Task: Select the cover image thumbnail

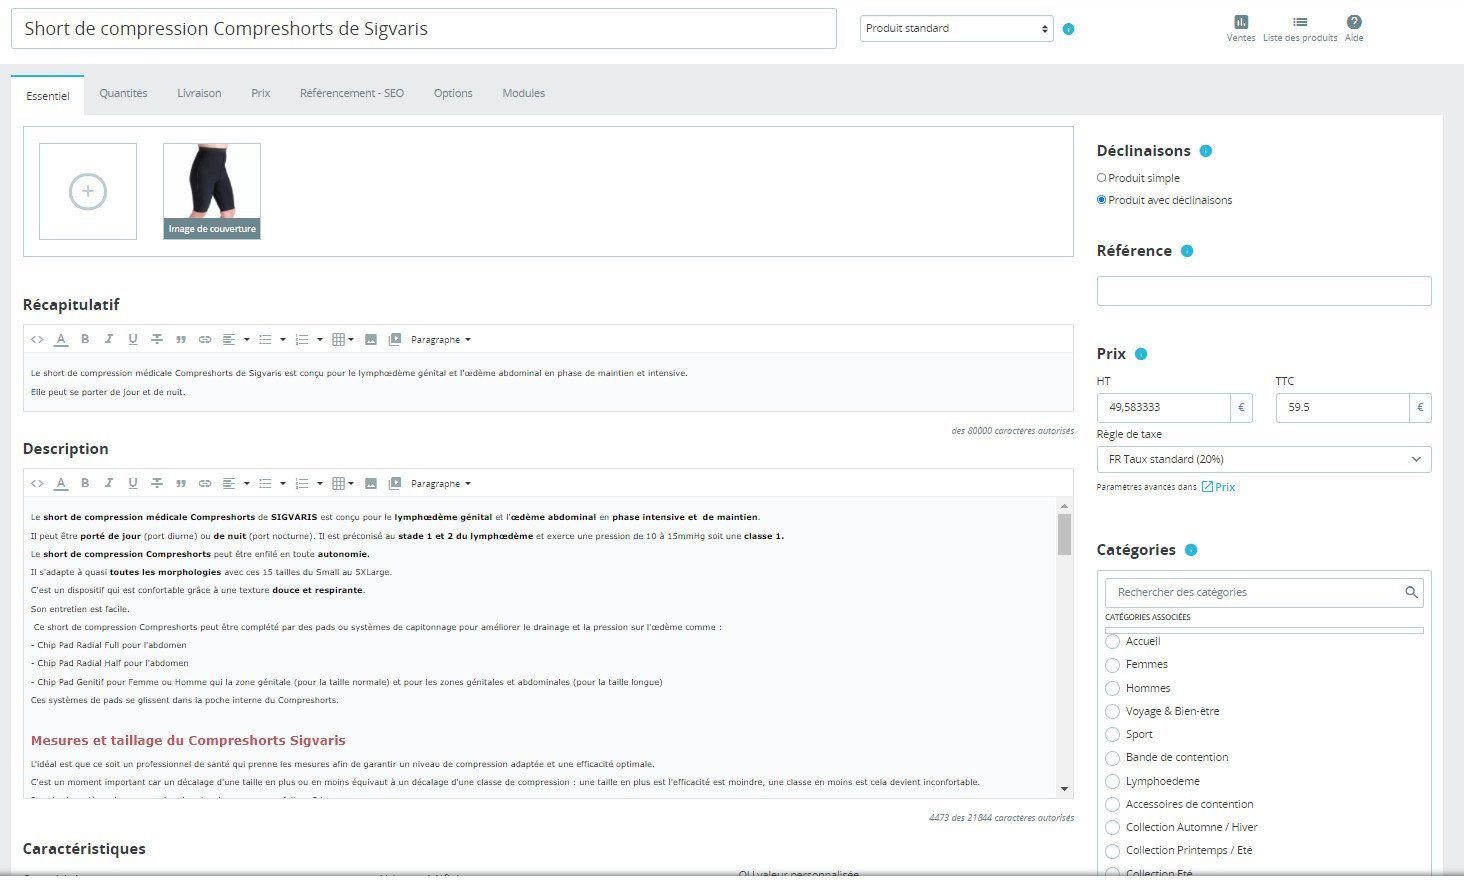Action: [212, 191]
